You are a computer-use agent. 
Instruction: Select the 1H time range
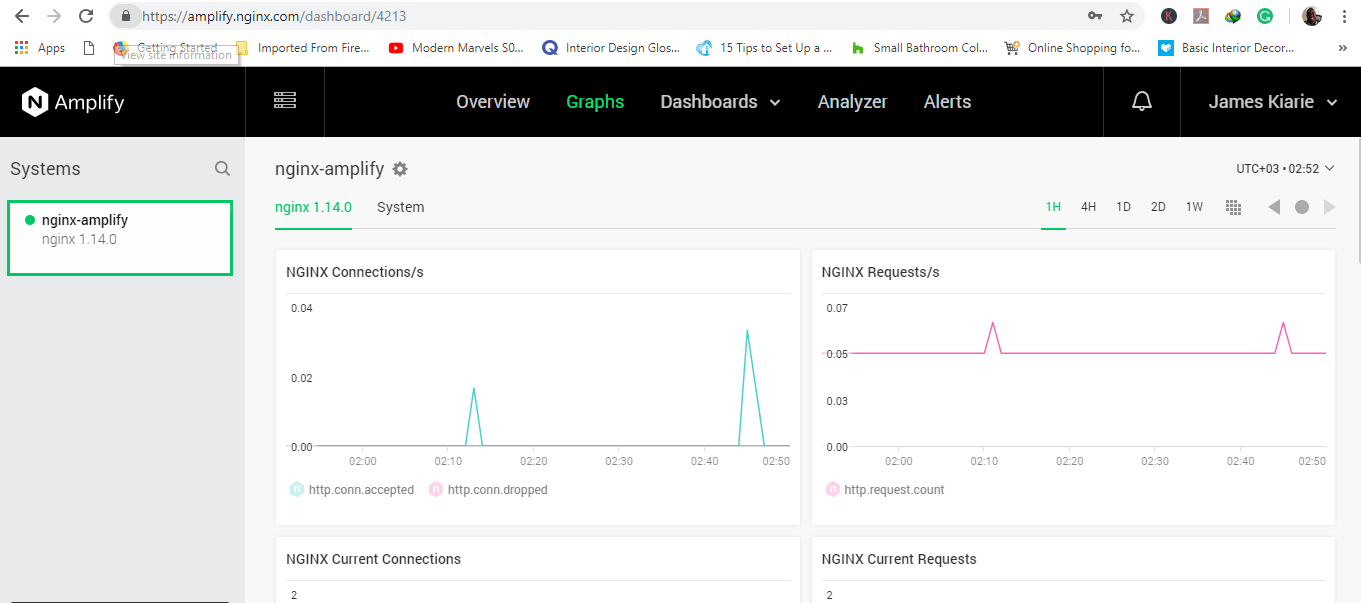tap(1053, 207)
